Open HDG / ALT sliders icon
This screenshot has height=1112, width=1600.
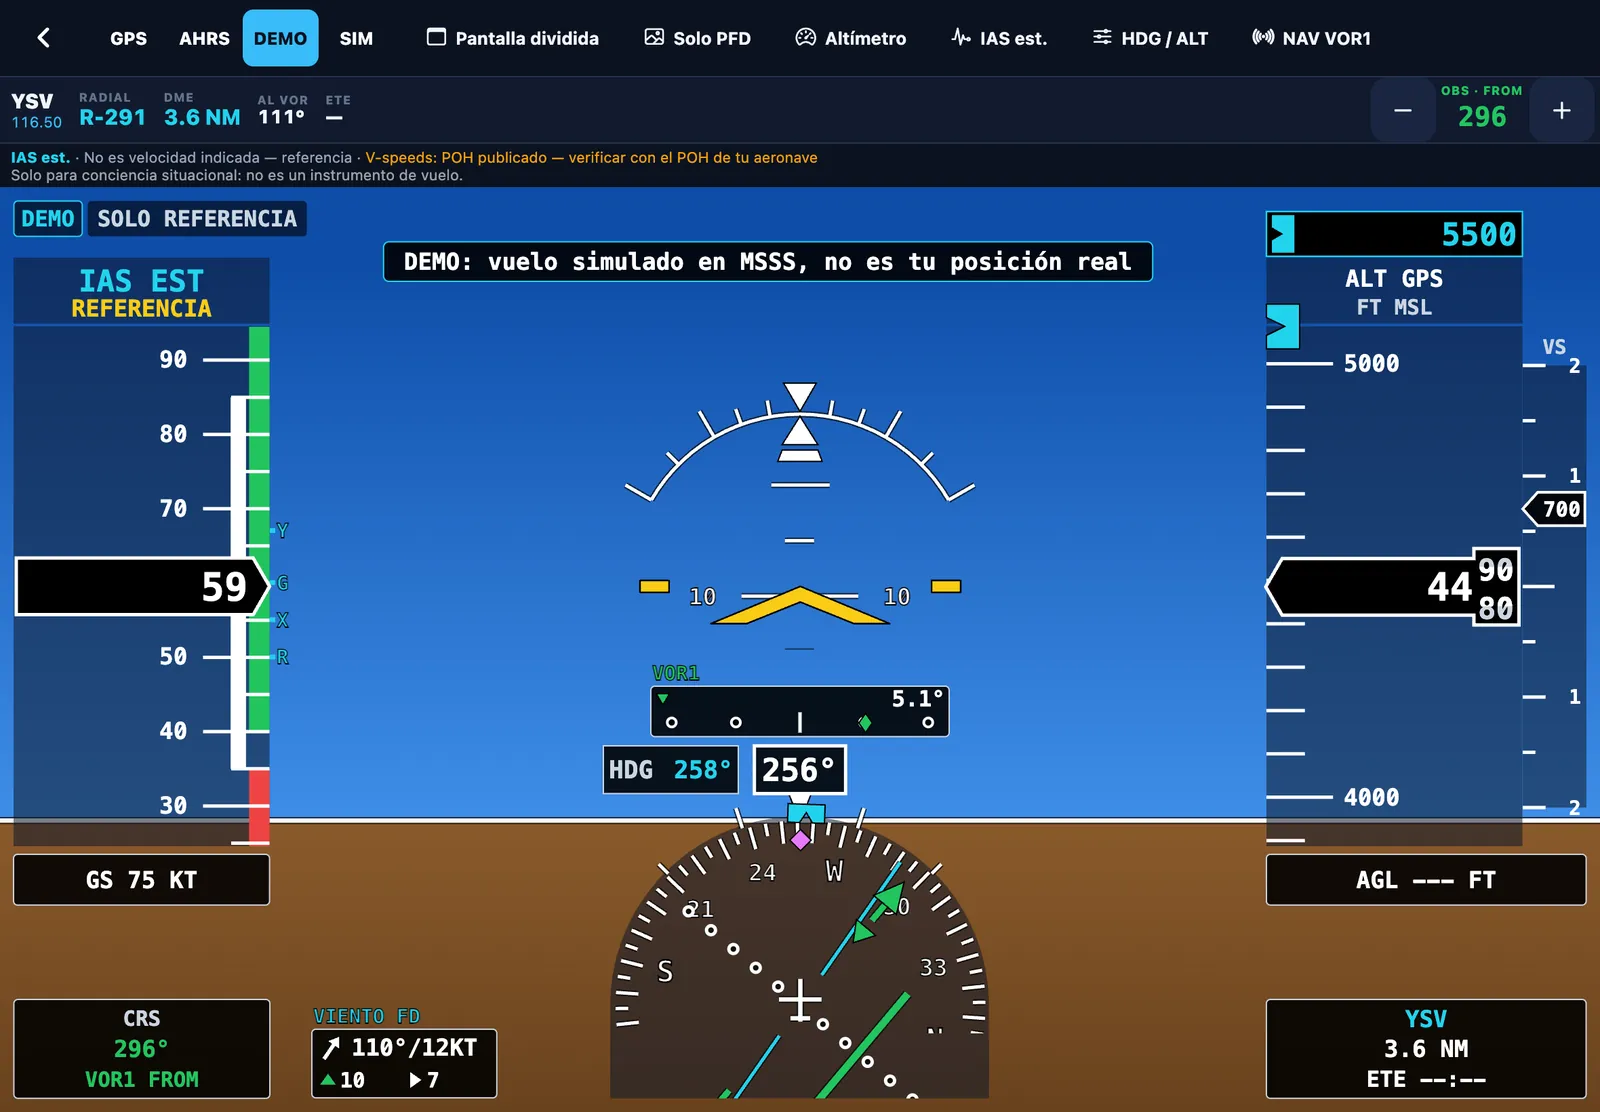point(1102,37)
